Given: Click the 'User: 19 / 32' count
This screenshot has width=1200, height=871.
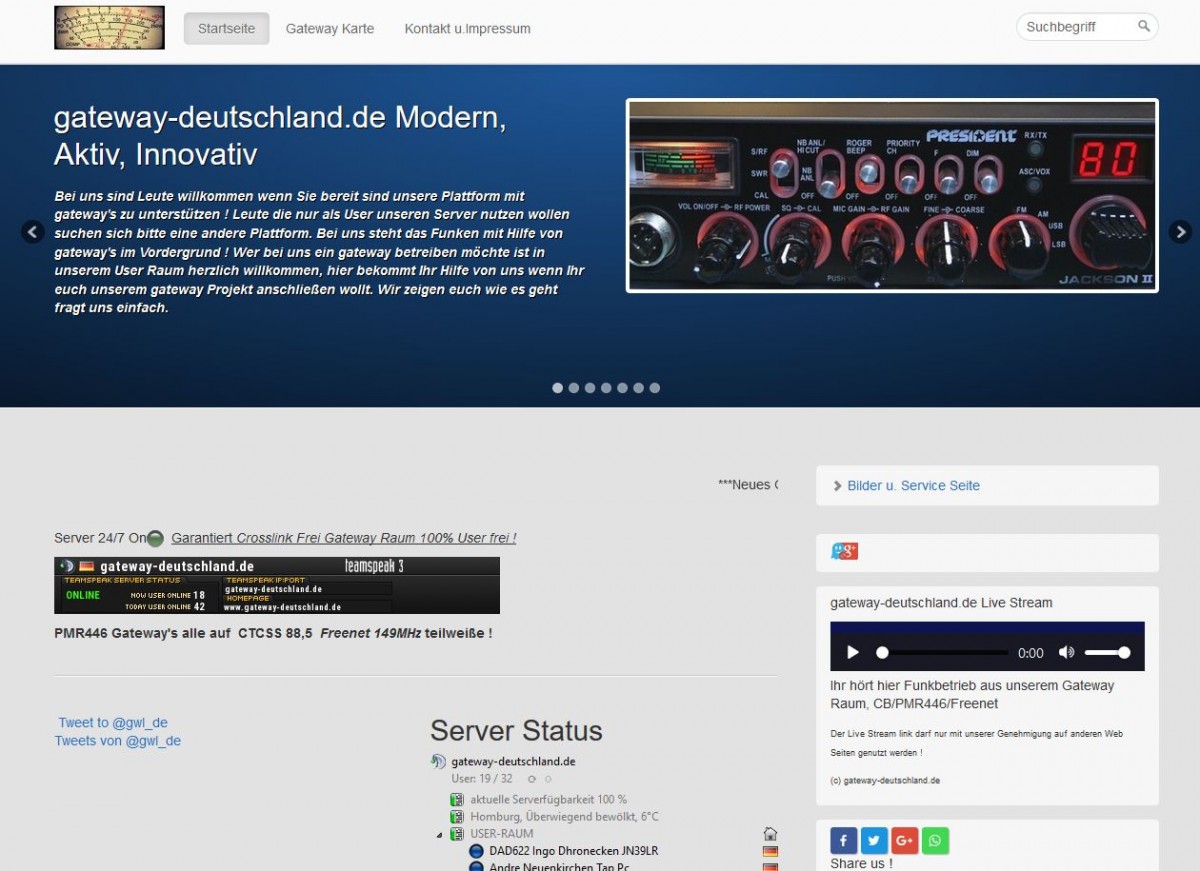Looking at the screenshot, I should [x=482, y=779].
